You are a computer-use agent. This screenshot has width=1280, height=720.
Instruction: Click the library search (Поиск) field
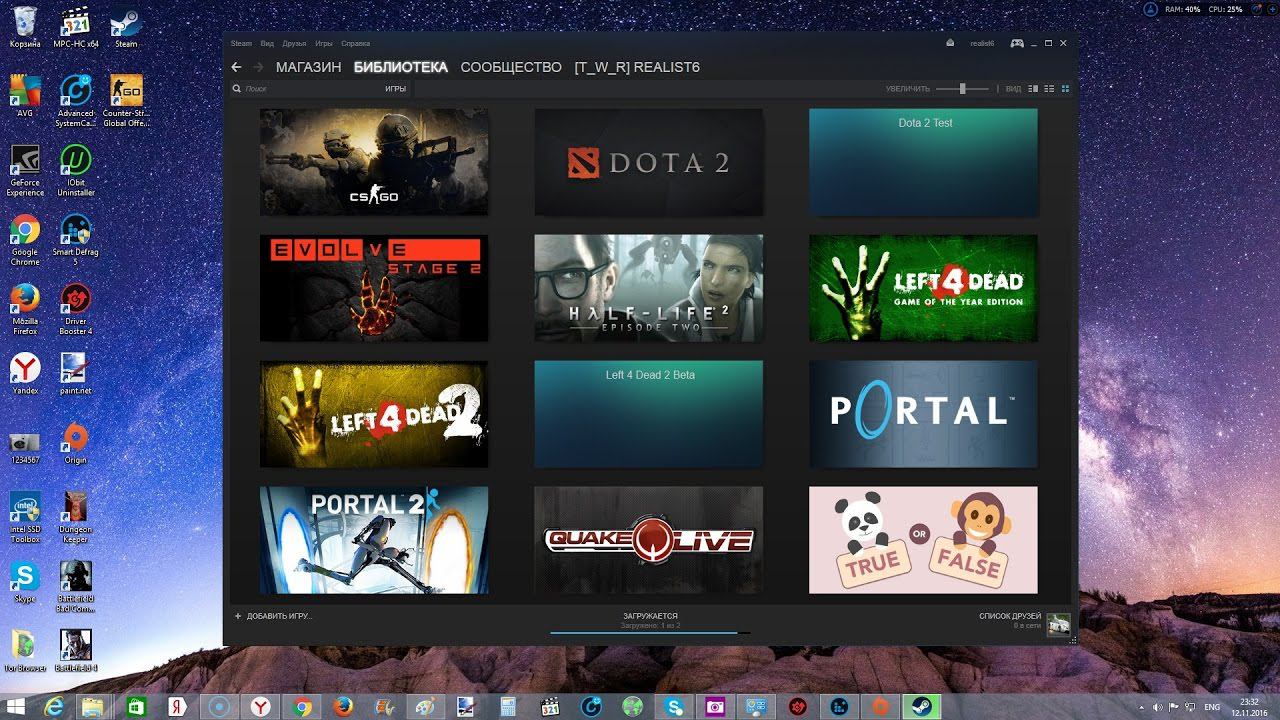[x=305, y=89]
